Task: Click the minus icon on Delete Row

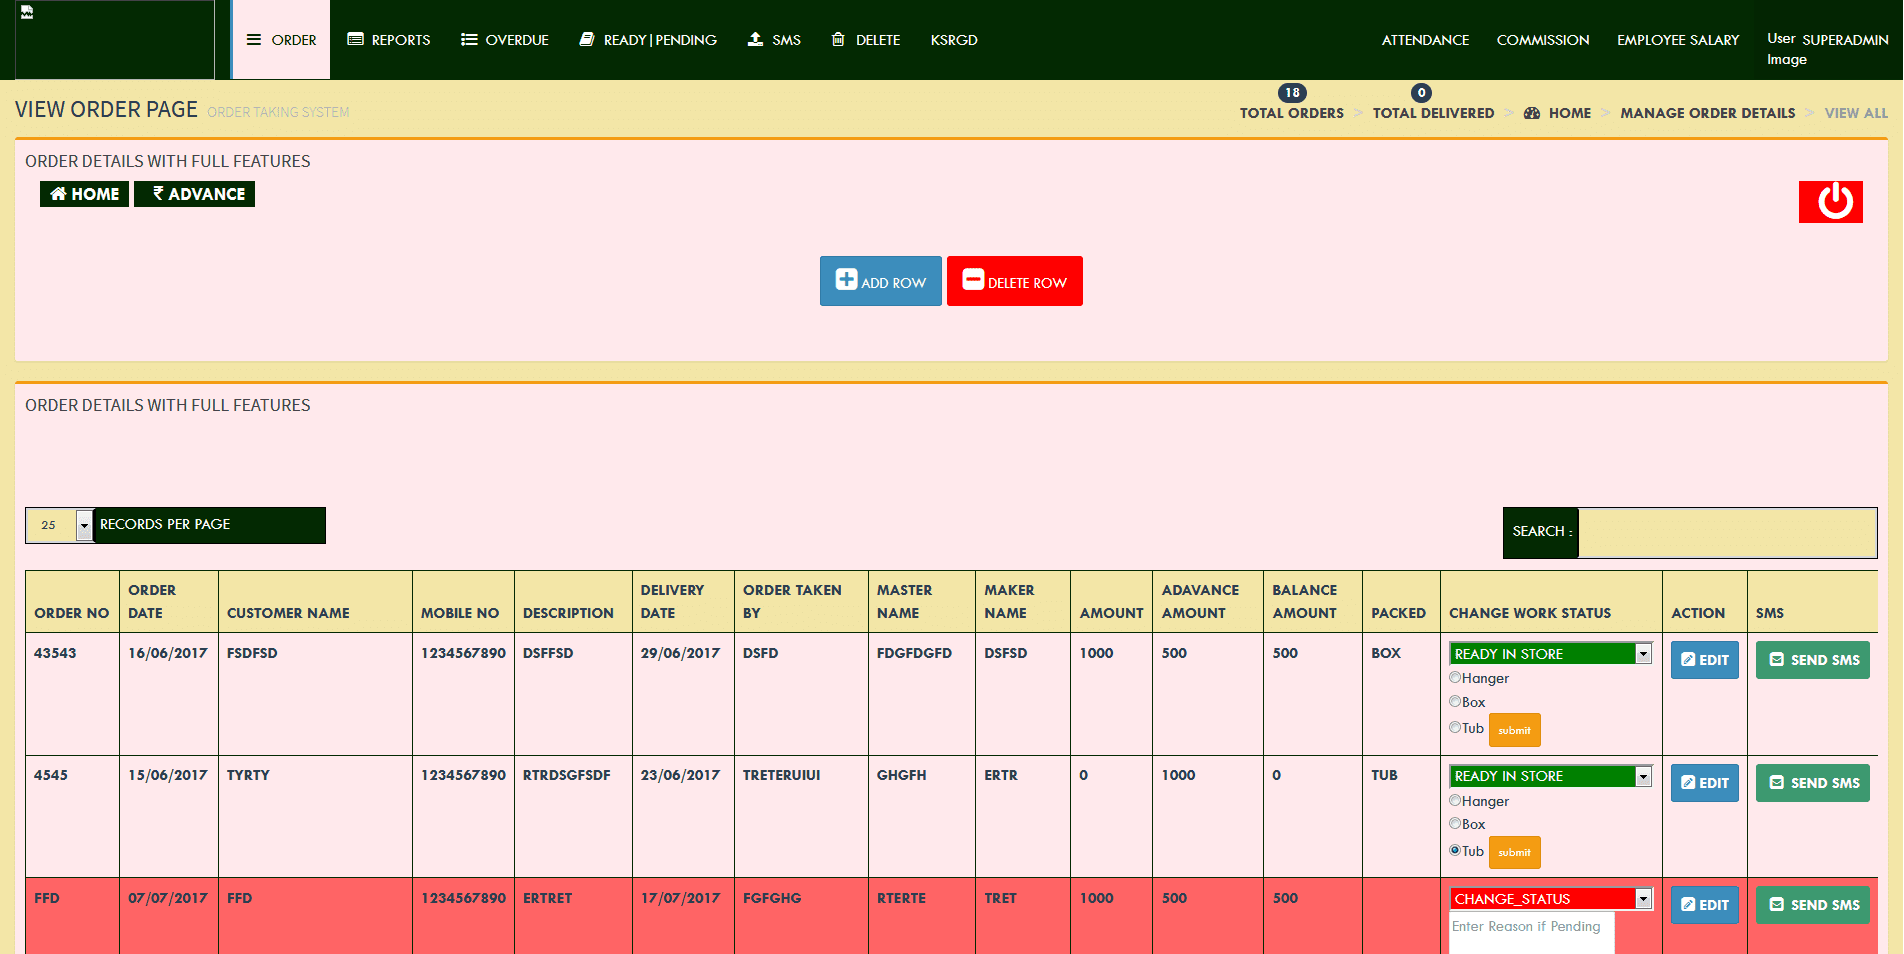Action: [972, 280]
